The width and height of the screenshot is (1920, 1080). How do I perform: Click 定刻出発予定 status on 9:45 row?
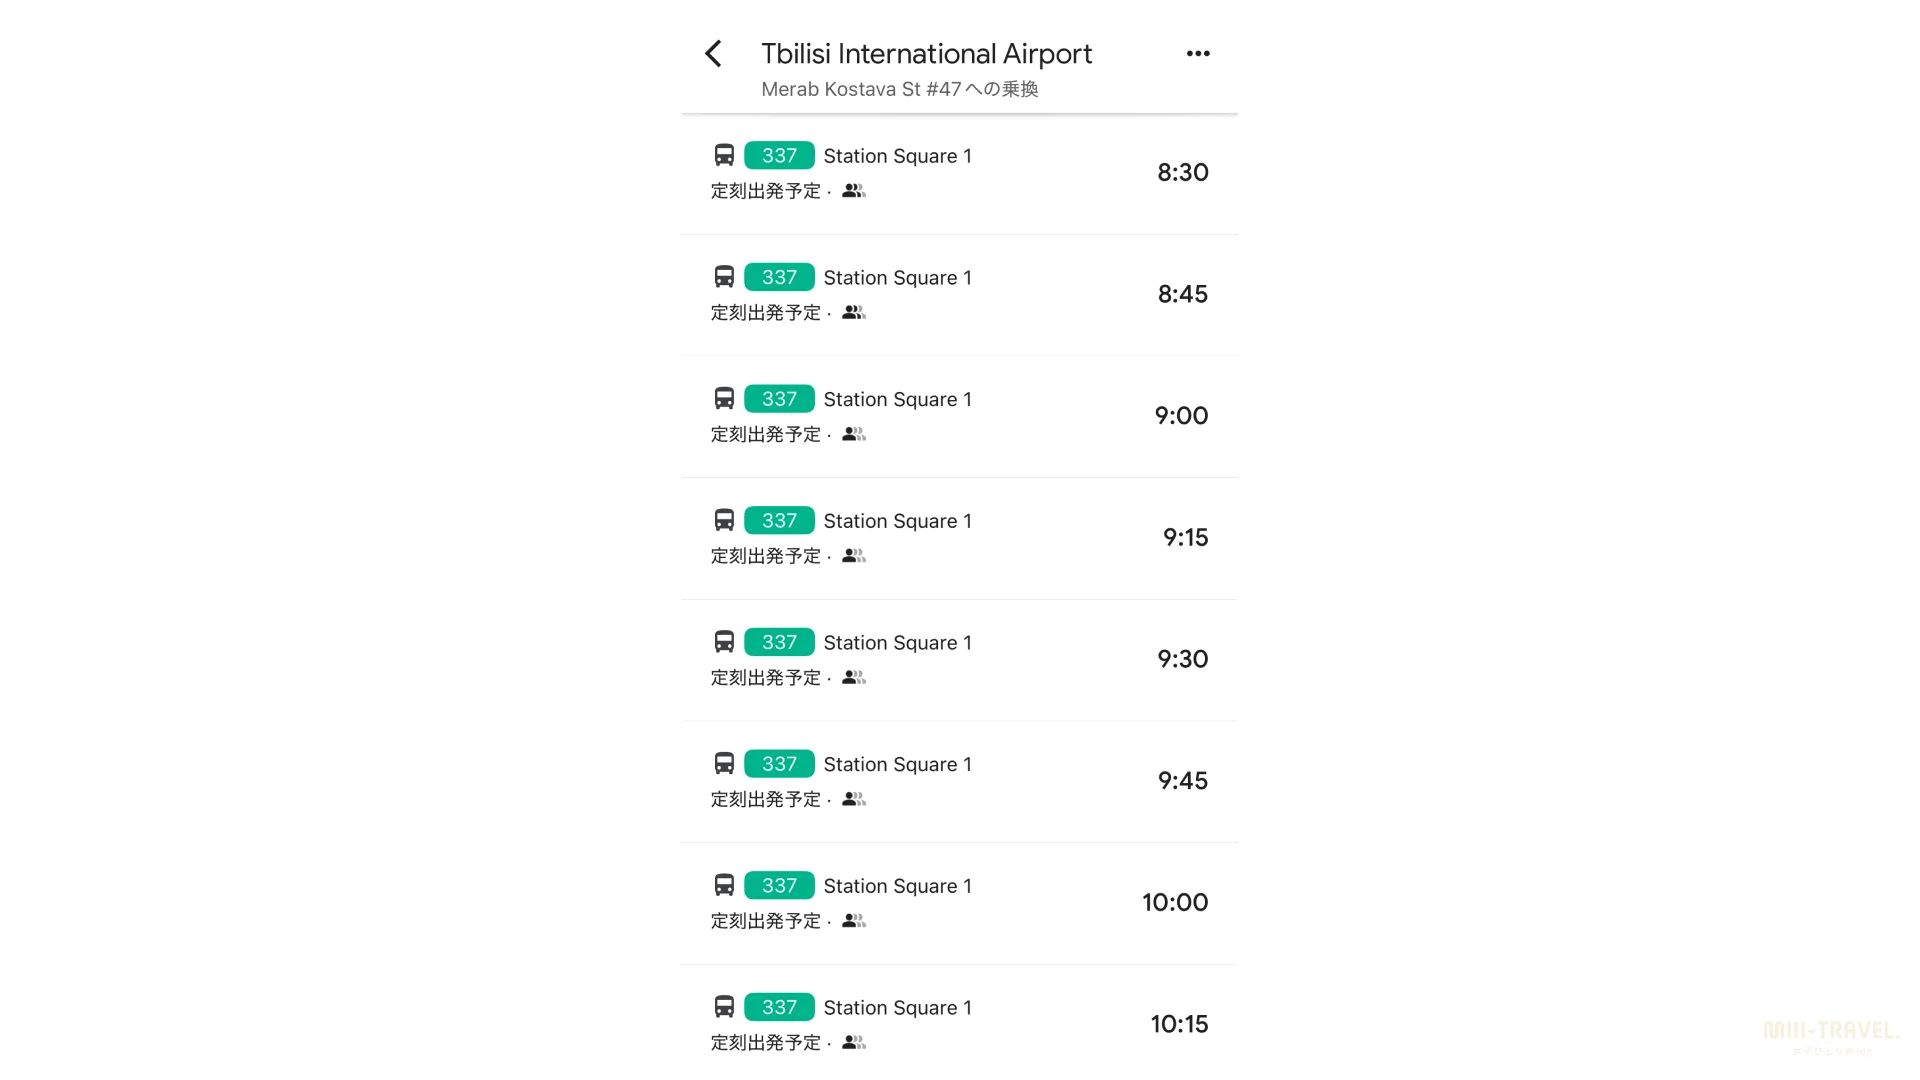click(765, 799)
